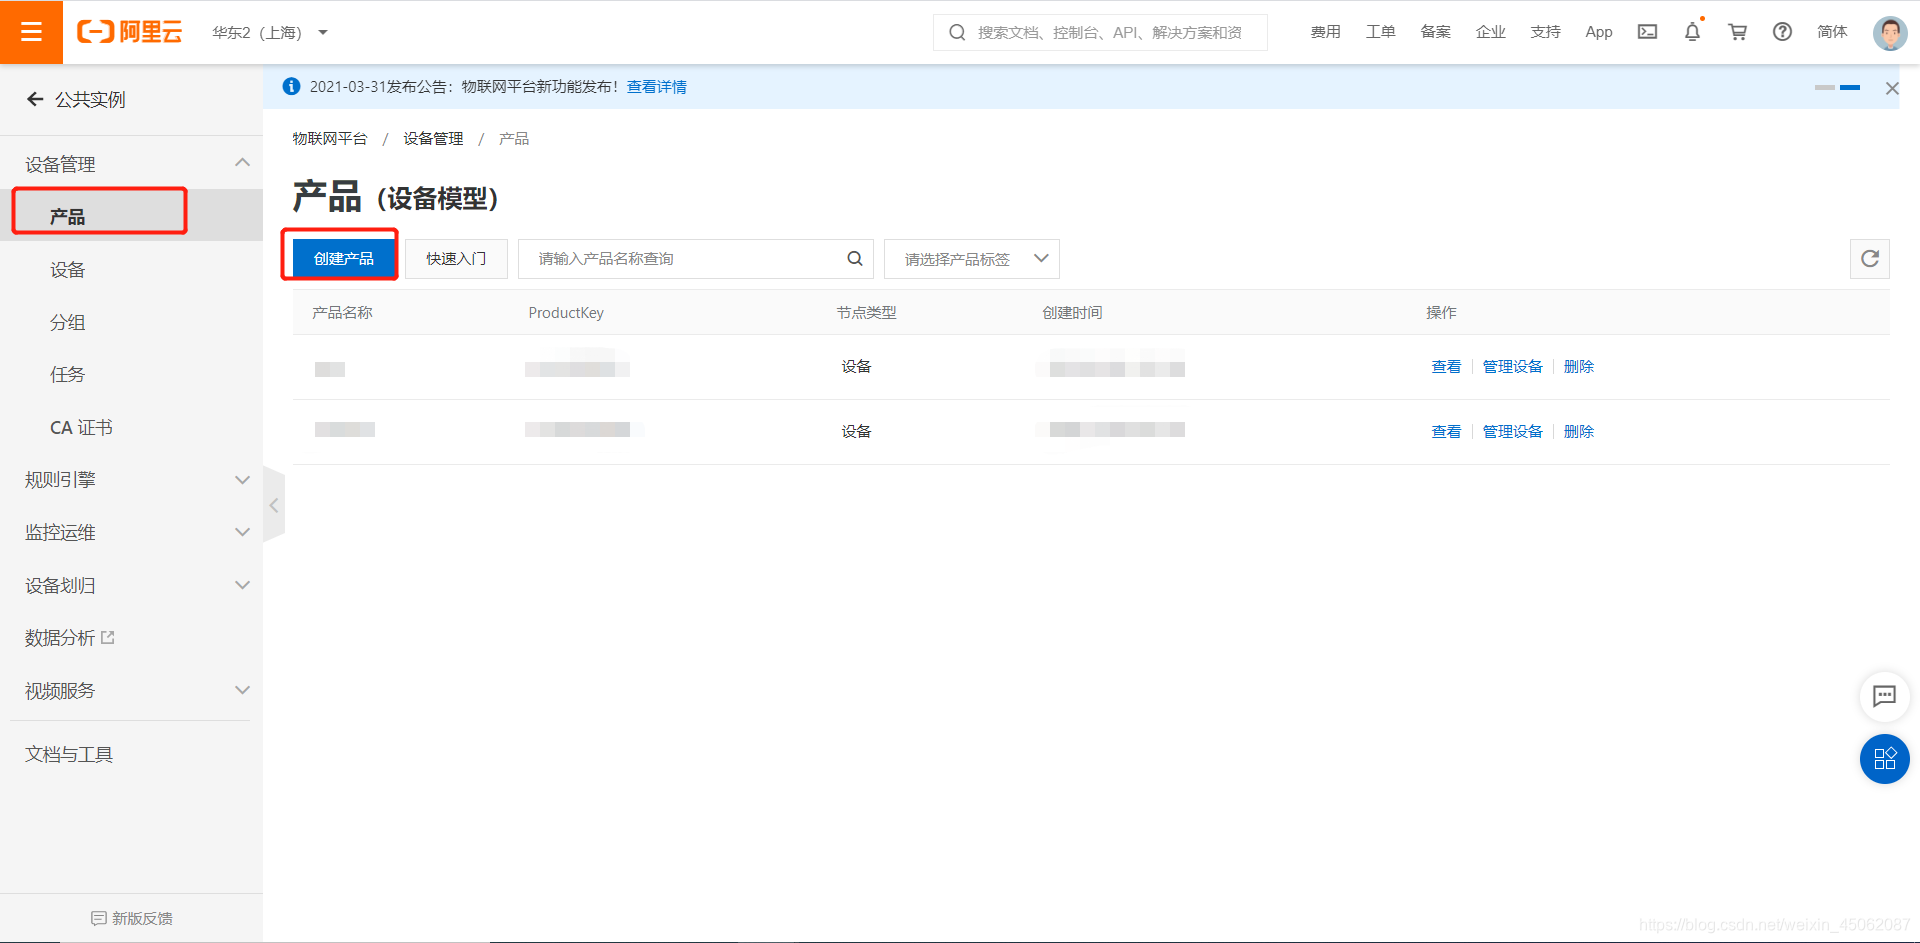Close the announcement banner
The image size is (1920, 943).
1891,88
